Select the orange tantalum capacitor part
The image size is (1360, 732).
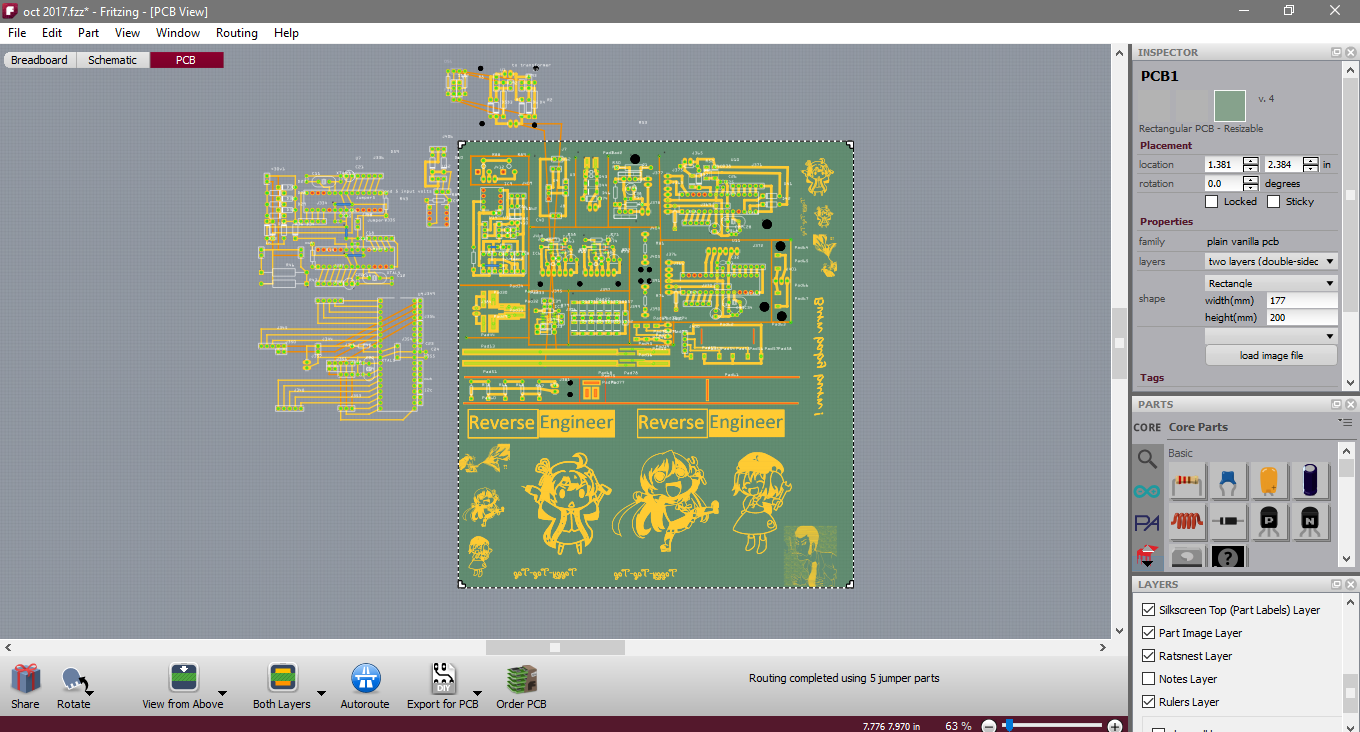click(x=1269, y=481)
